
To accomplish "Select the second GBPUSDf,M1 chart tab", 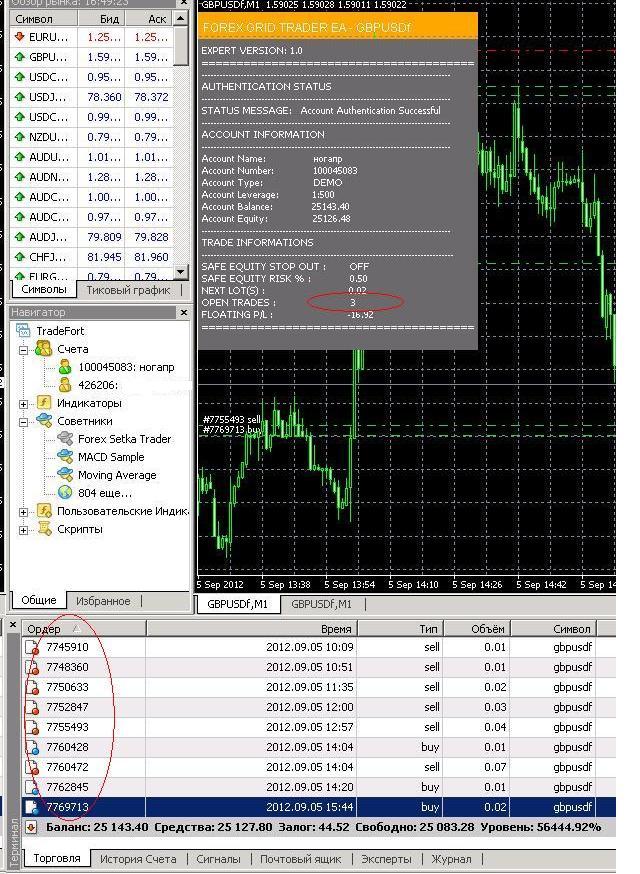I will point(322,604).
